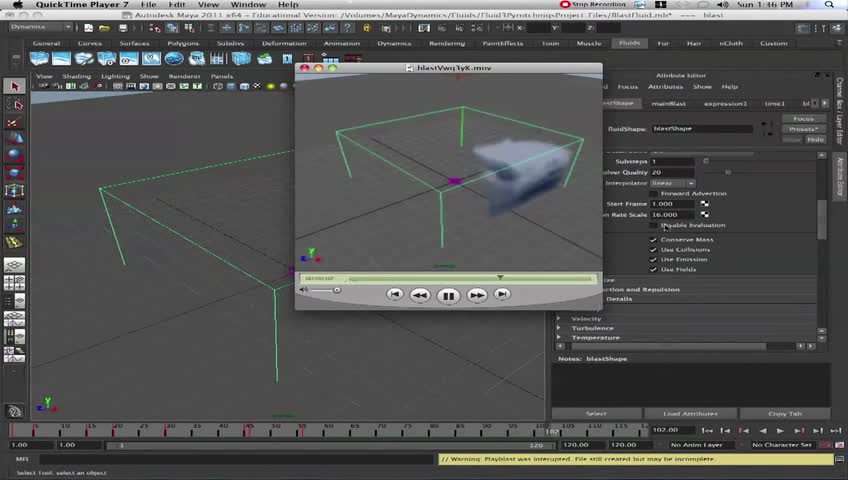The image size is (848, 480).
Task: Click the Paint selection tool in toolbox
Action: [14, 123]
